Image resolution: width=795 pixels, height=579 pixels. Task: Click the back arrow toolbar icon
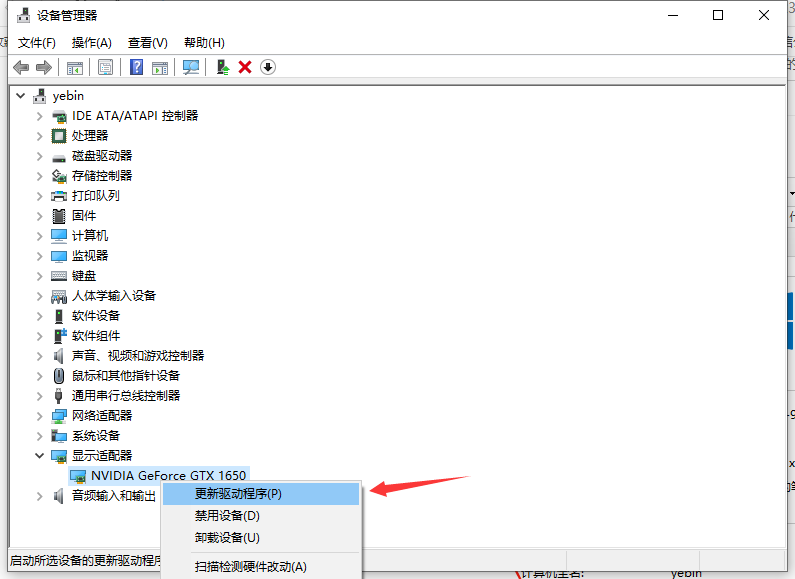21,67
